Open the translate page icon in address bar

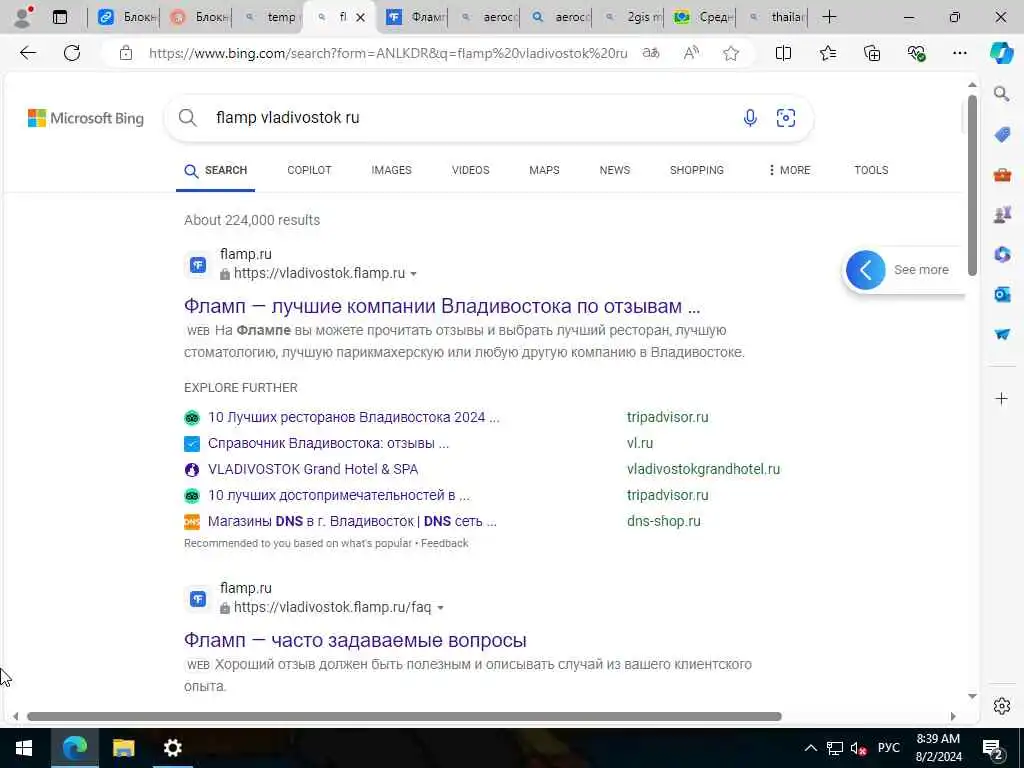(x=650, y=53)
